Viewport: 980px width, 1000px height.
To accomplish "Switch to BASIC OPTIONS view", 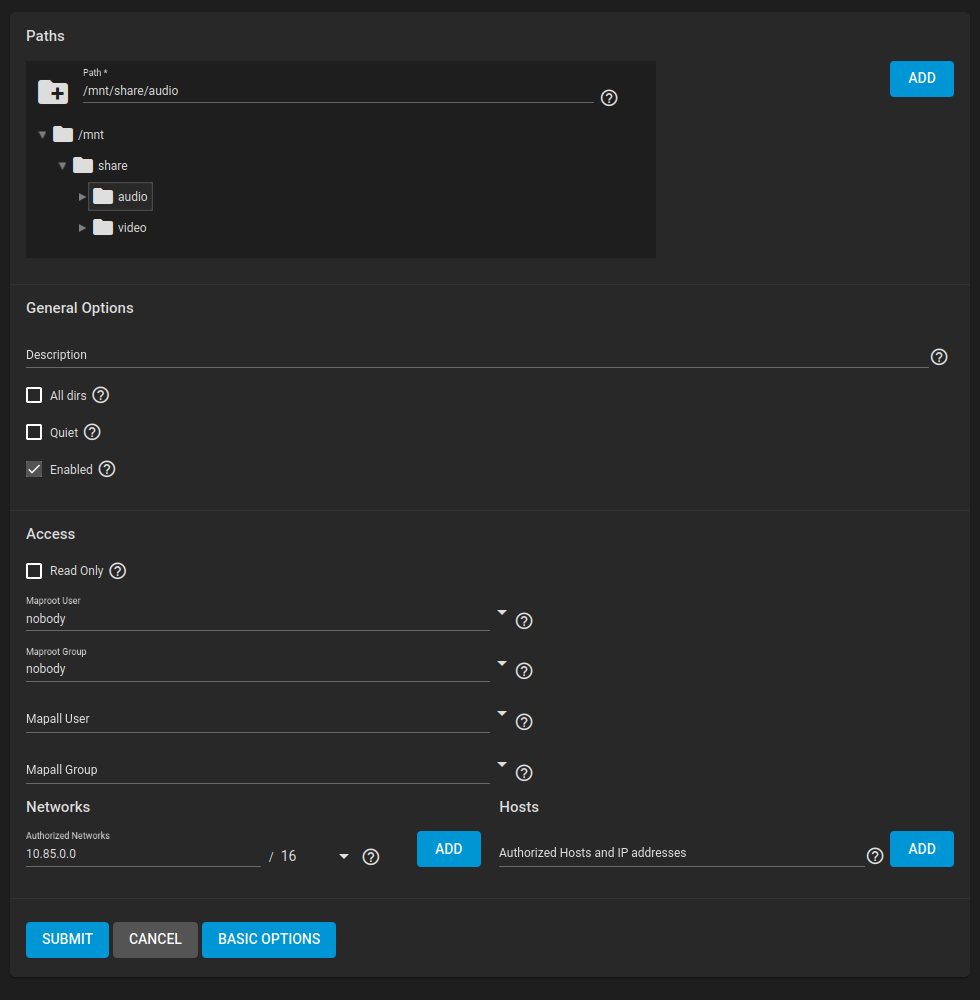I will pyautogui.click(x=268, y=939).
